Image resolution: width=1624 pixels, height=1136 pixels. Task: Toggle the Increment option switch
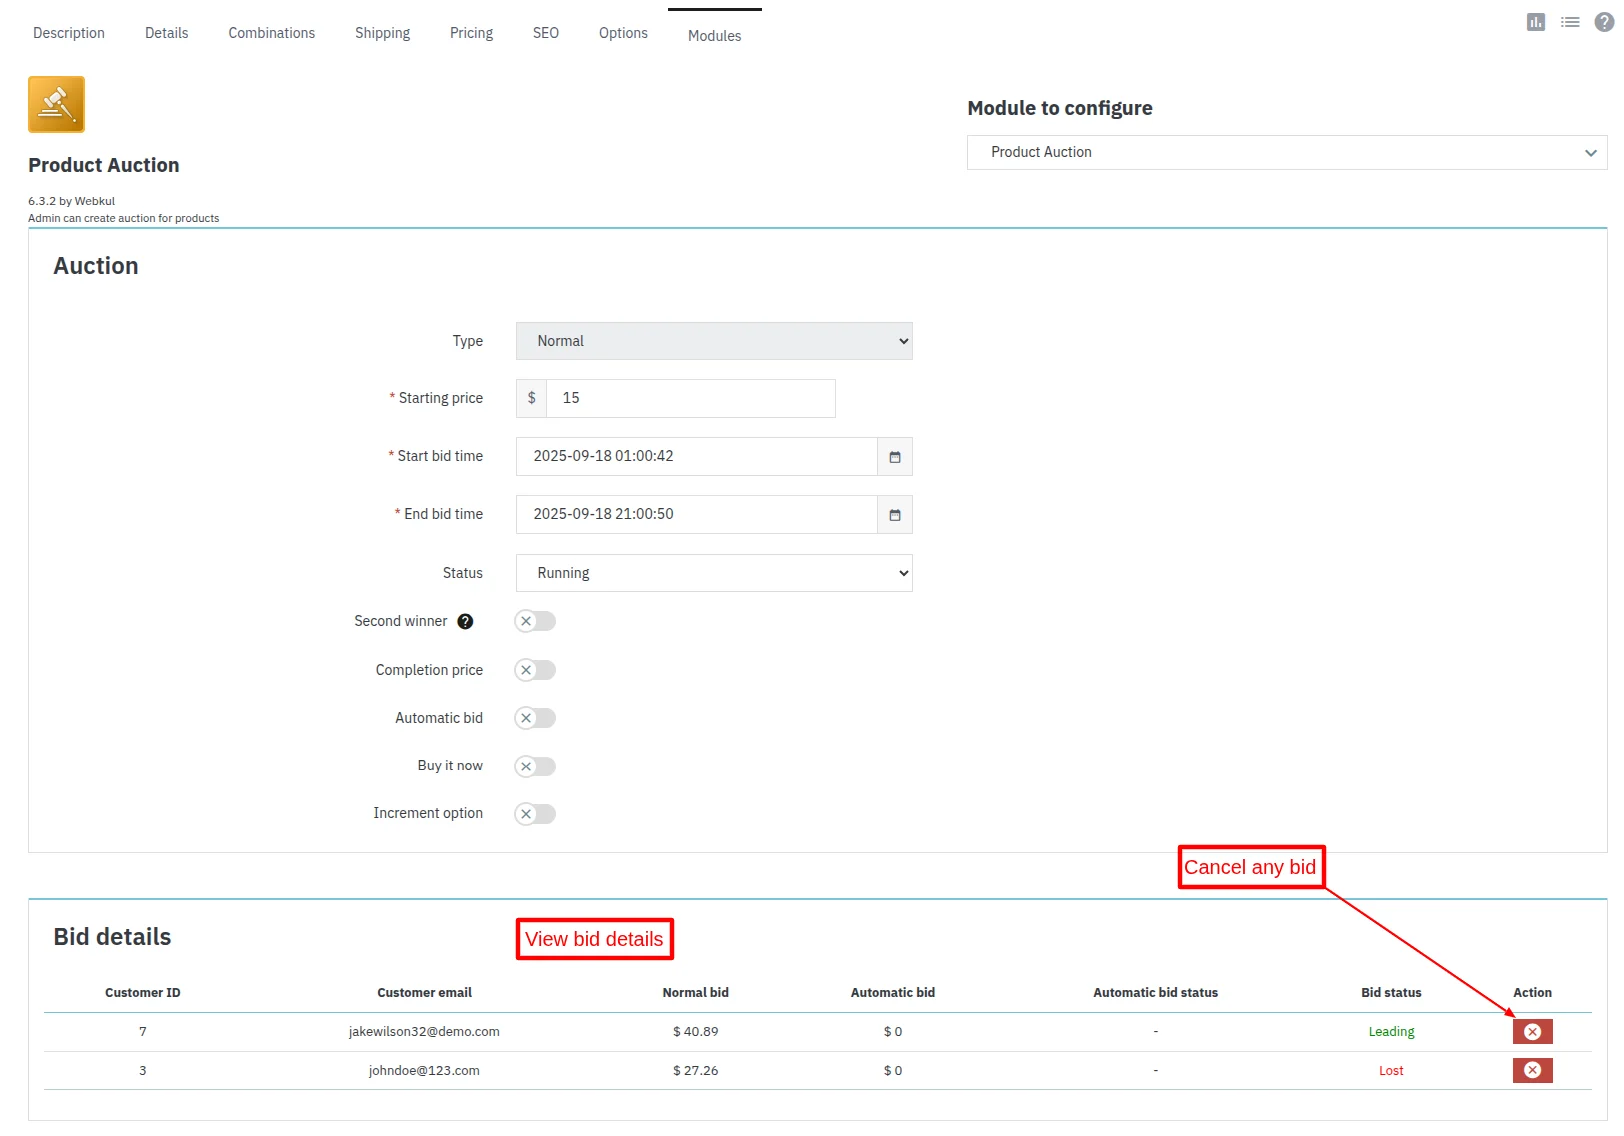[x=534, y=813]
